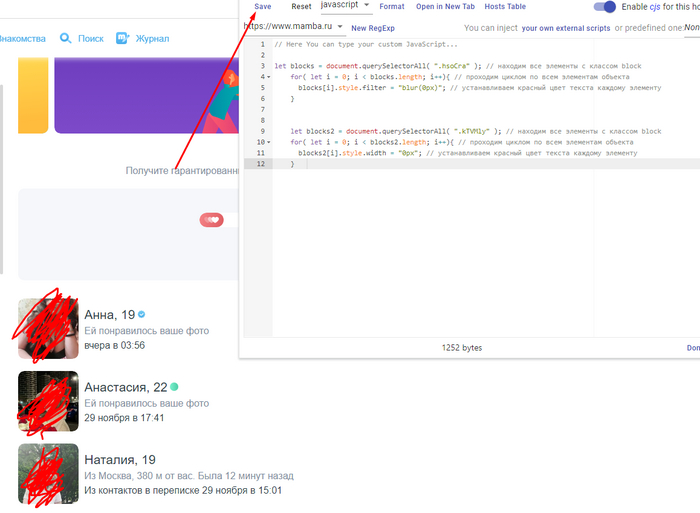The width and height of the screenshot is (700, 513).
Task: Click Анастасия's green online indicator
Action: tap(174, 387)
